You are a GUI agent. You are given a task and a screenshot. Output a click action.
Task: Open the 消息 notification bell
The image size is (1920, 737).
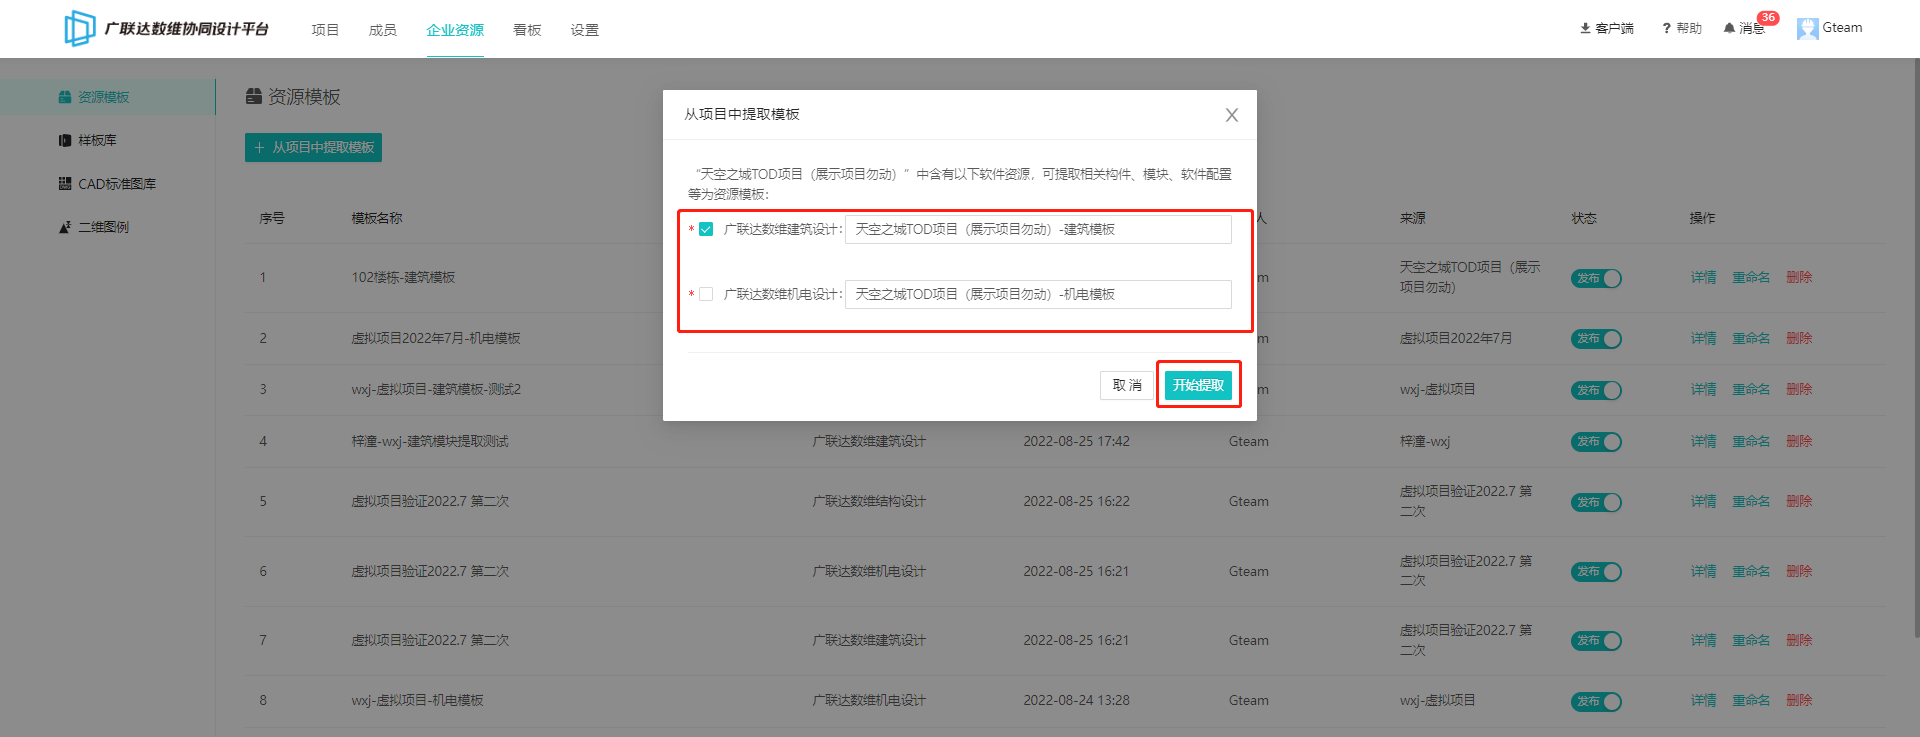pos(1729,28)
